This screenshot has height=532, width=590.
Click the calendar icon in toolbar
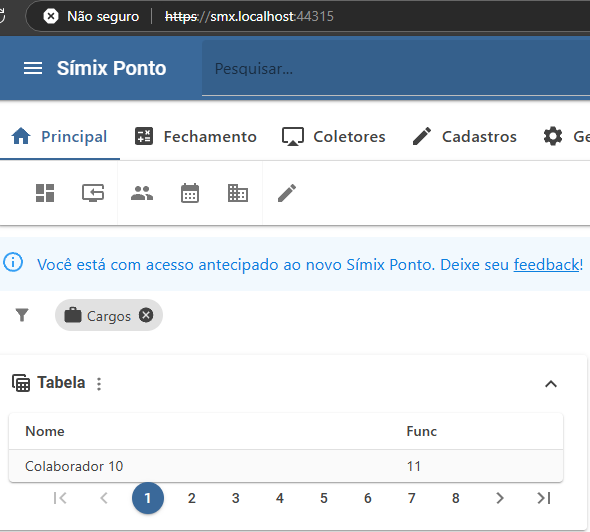coord(190,193)
